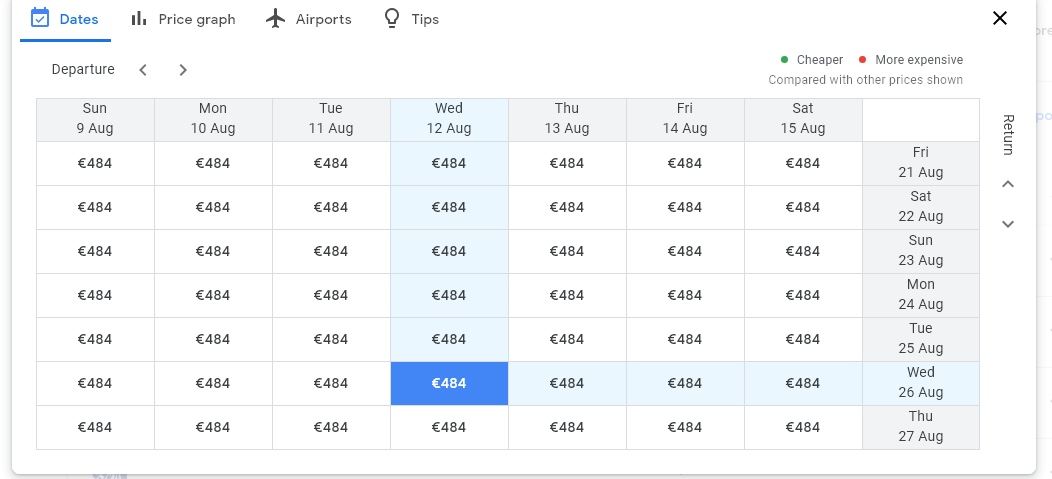Click the red More expensive legend dot
The width and height of the screenshot is (1052, 479).
pos(863,60)
